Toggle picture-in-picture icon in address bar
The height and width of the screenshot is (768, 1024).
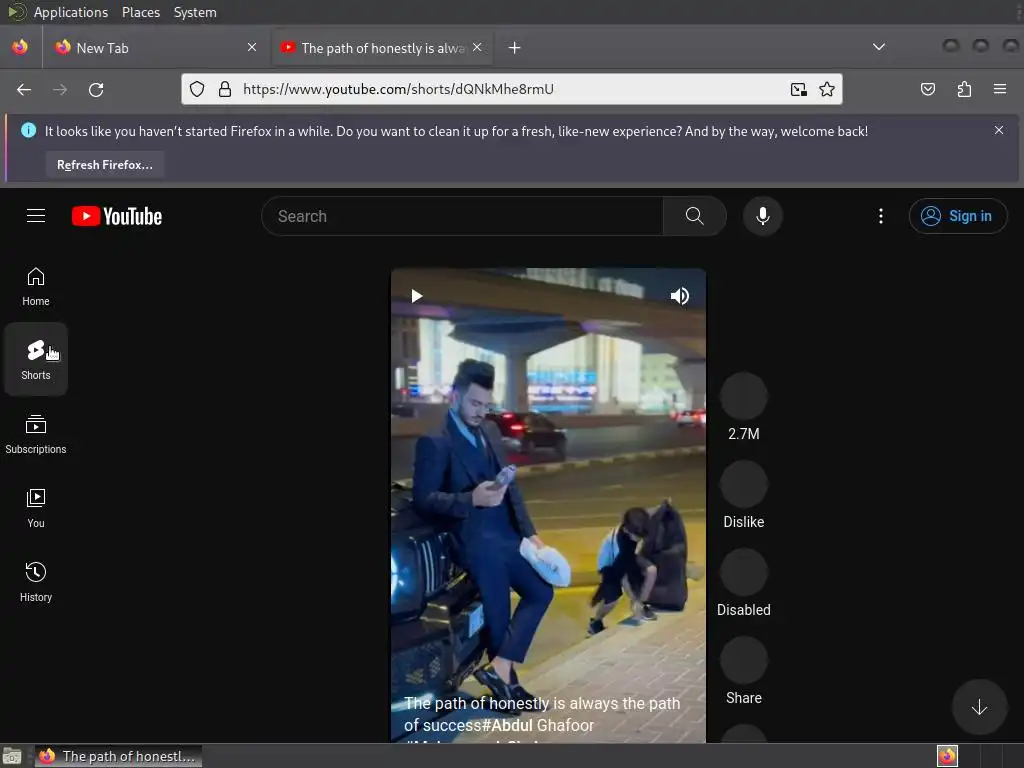point(798,89)
